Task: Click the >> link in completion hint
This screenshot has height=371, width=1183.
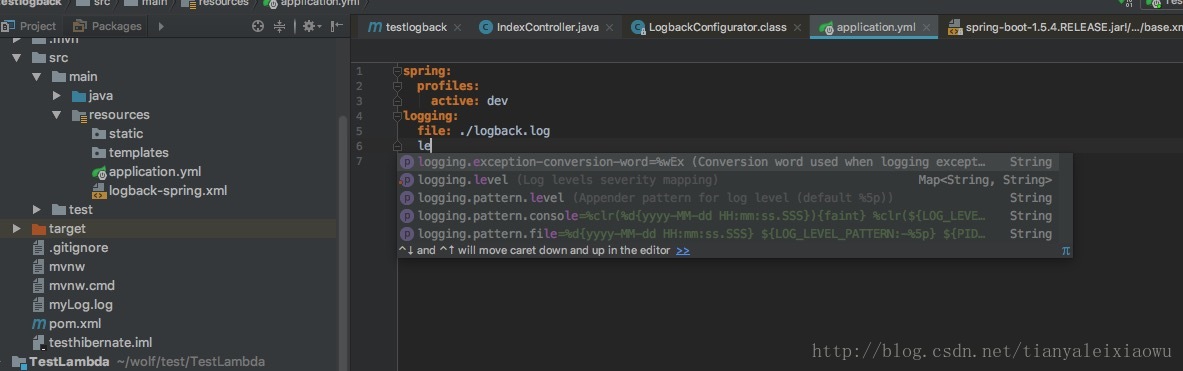Action: coord(683,250)
